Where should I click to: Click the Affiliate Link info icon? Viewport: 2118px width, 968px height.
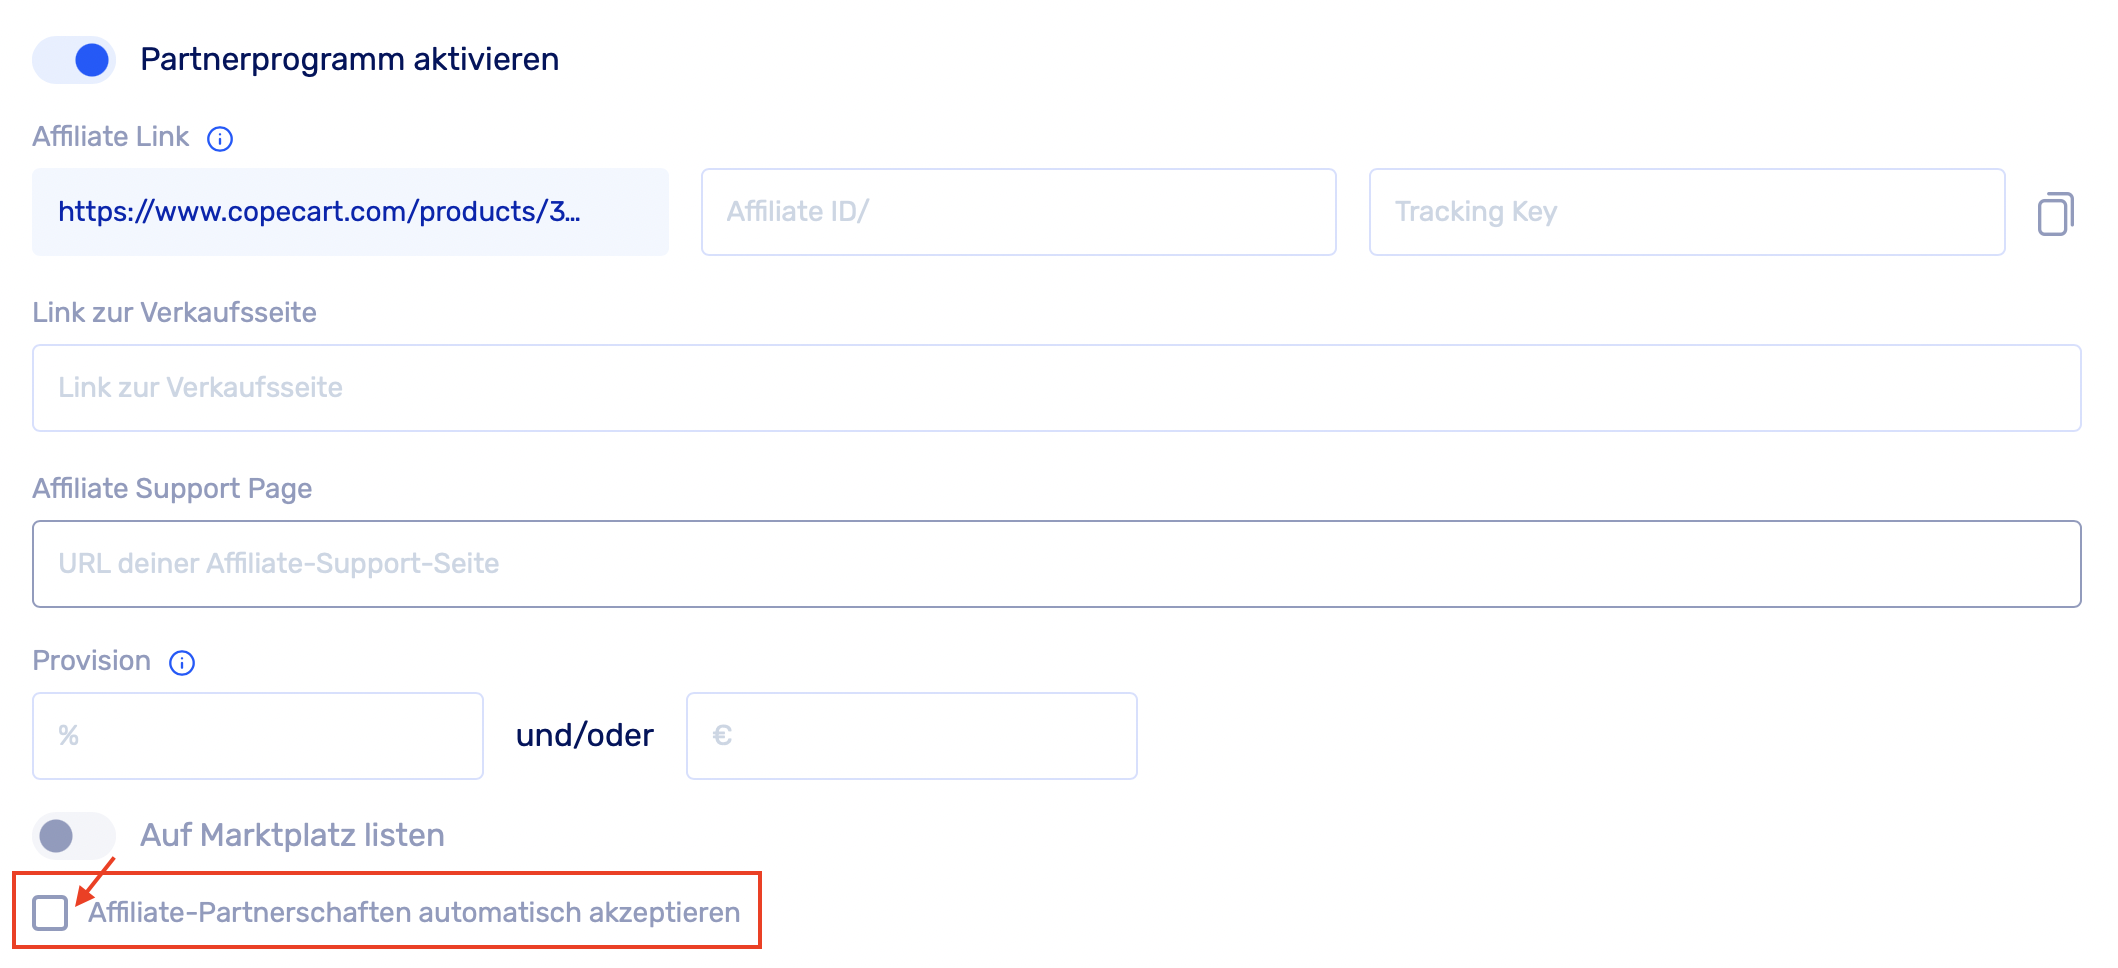(x=220, y=139)
